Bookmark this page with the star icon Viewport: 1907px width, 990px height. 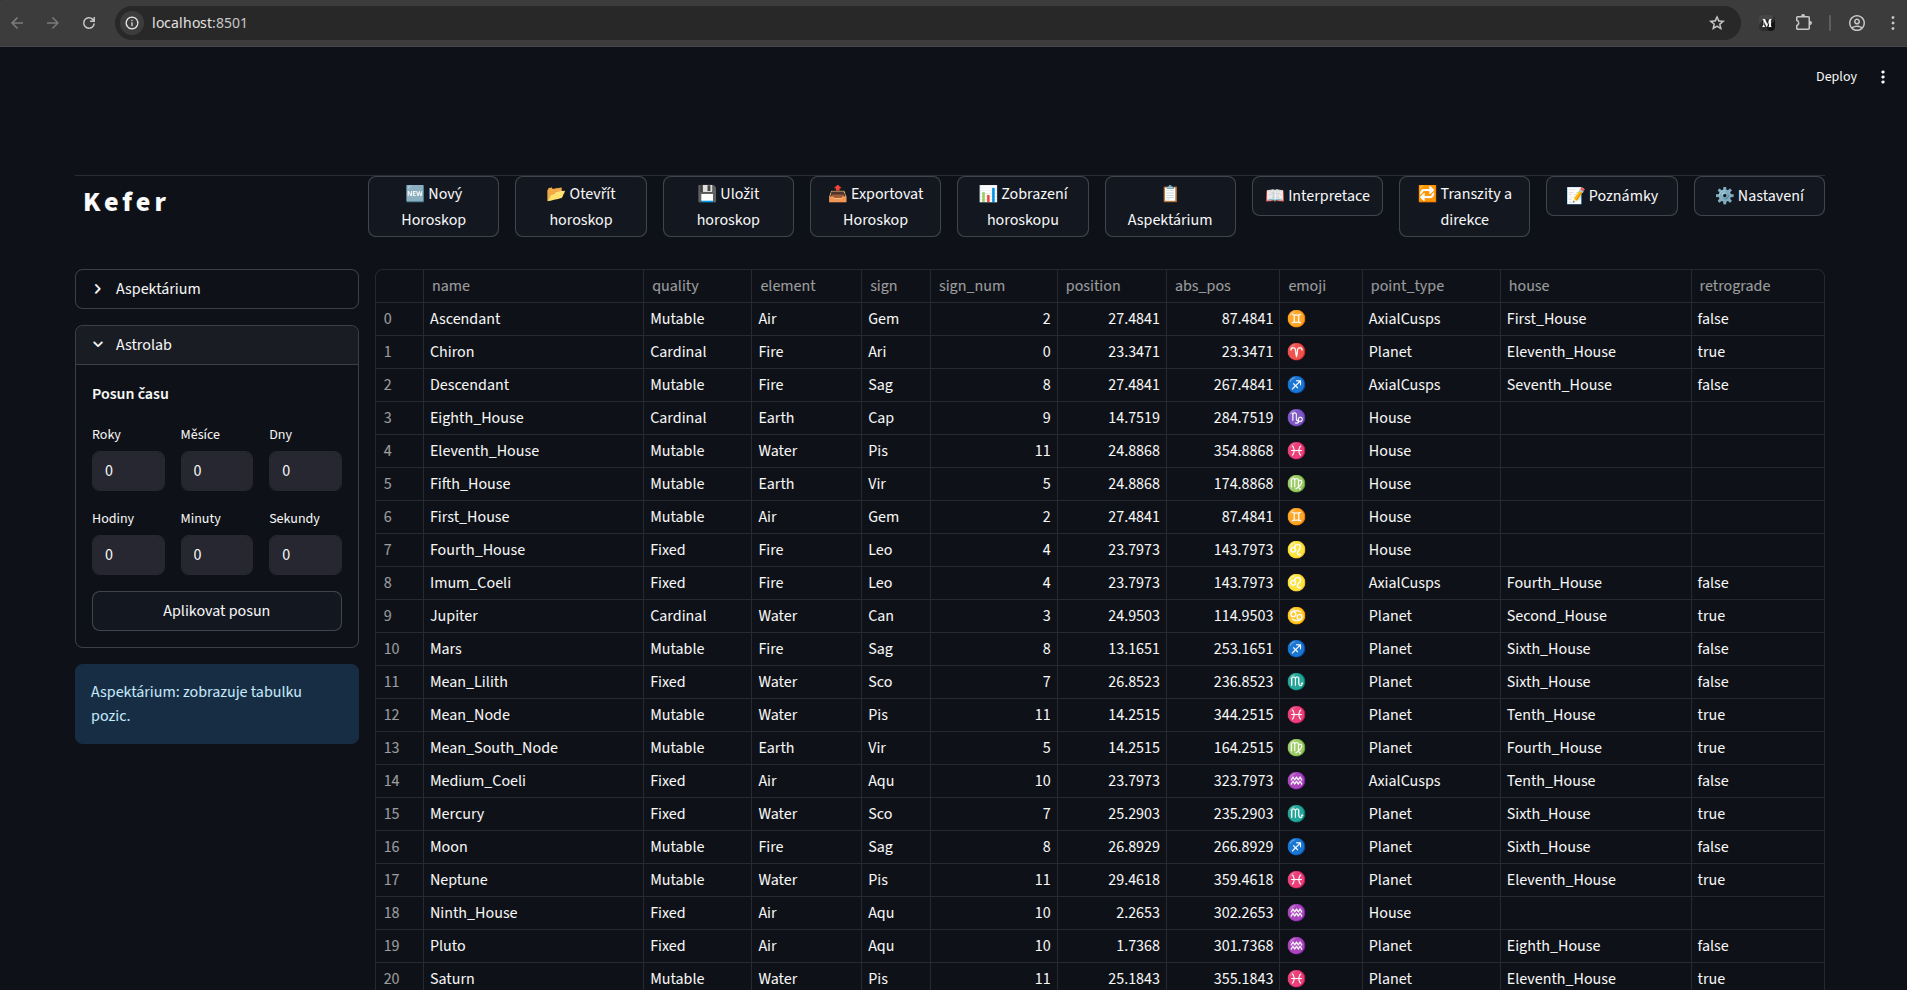1717,23
